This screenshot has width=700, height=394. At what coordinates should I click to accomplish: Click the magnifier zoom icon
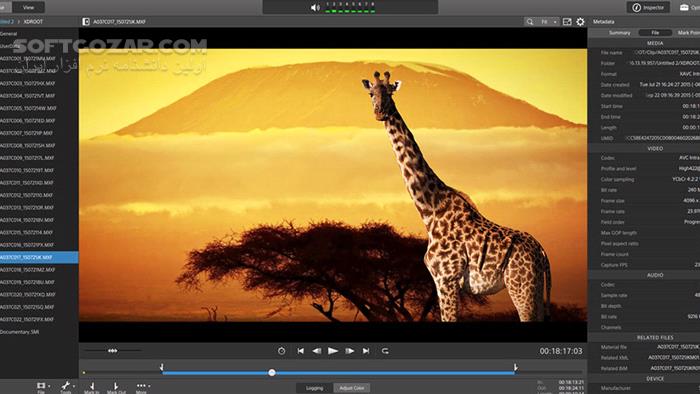(x=529, y=21)
